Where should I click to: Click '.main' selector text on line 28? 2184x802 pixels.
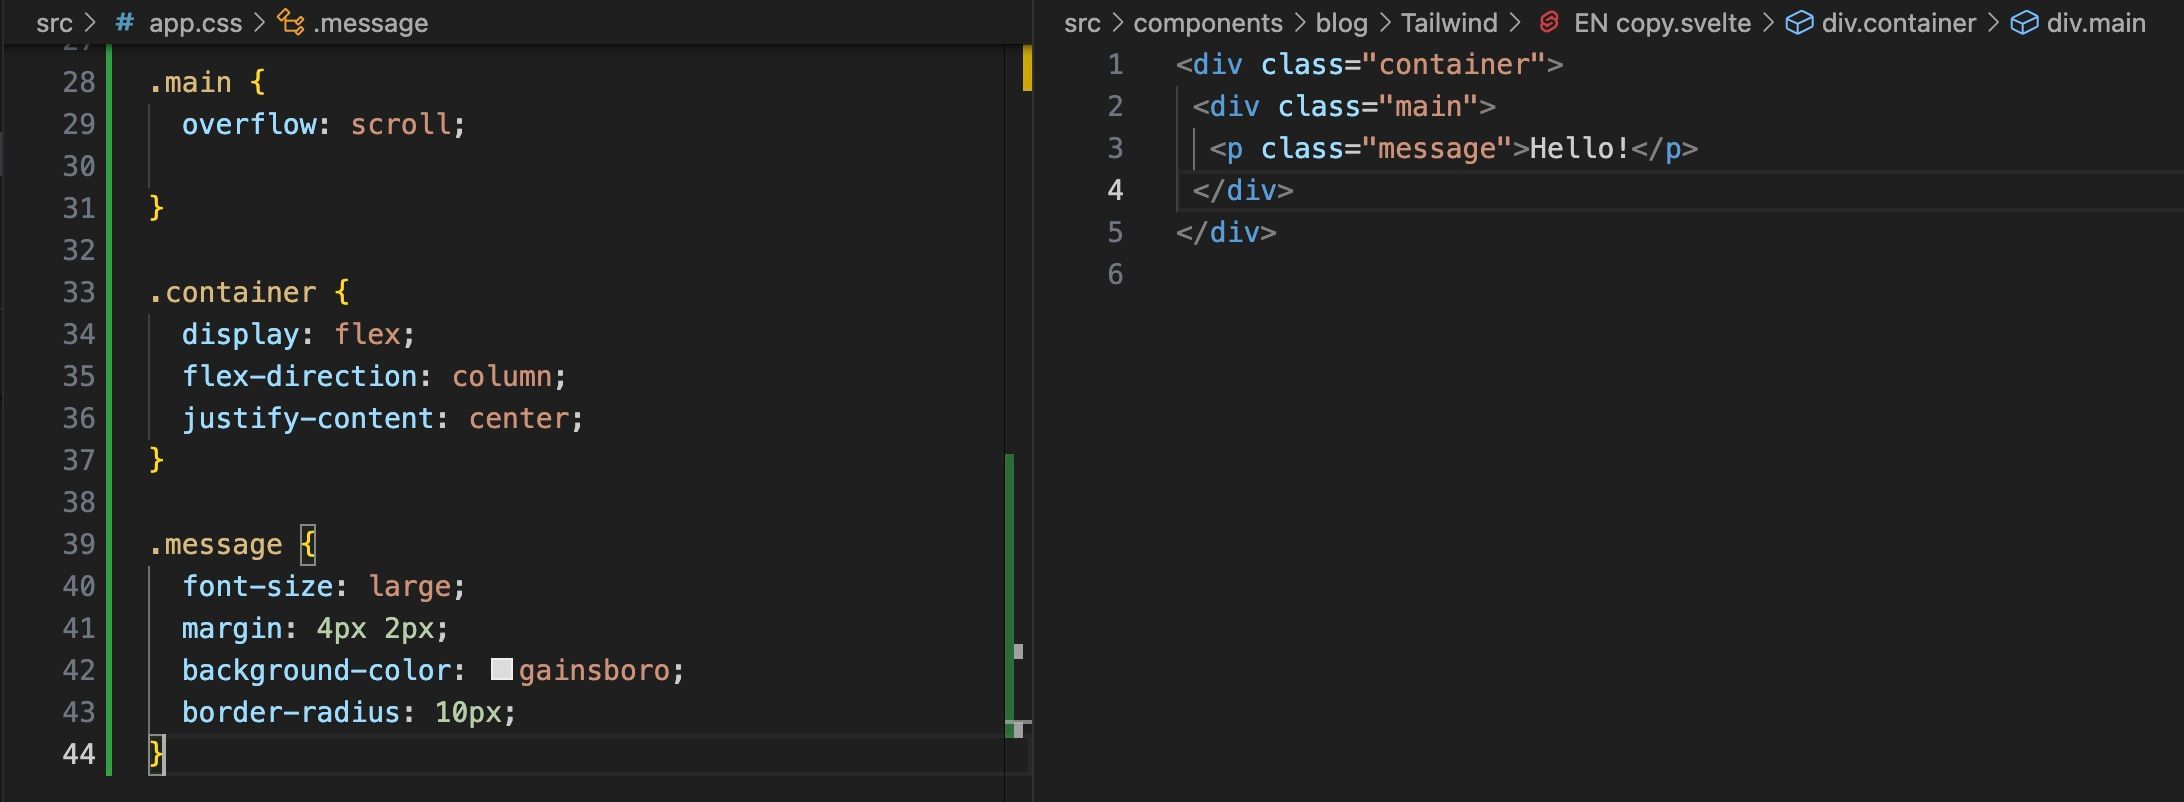point(190,82)
